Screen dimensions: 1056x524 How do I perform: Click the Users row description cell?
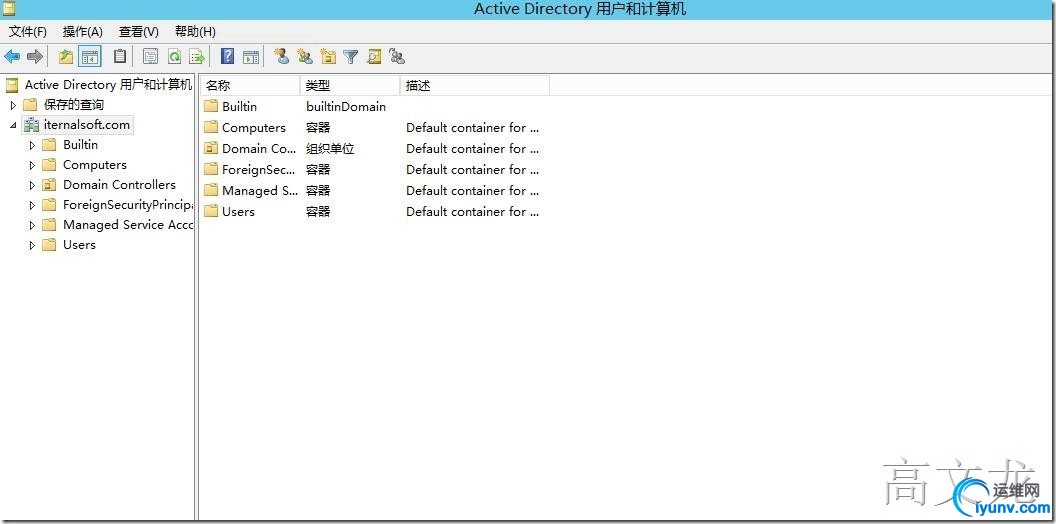click(473, 211)
